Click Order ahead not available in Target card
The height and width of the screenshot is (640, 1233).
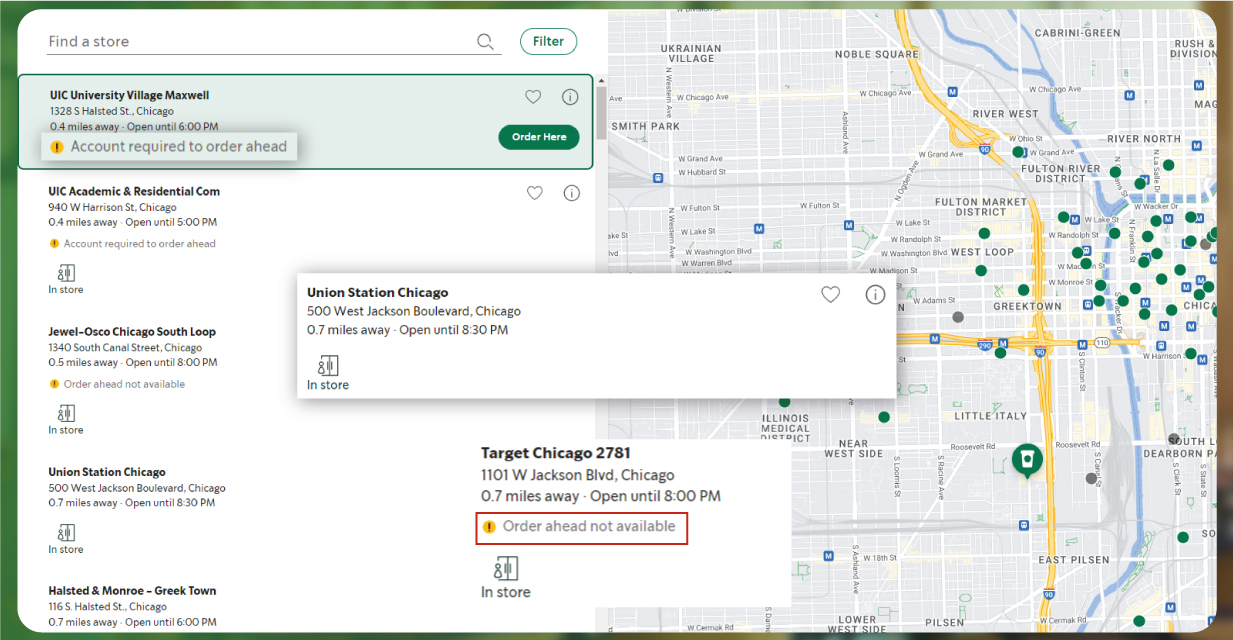589,526
